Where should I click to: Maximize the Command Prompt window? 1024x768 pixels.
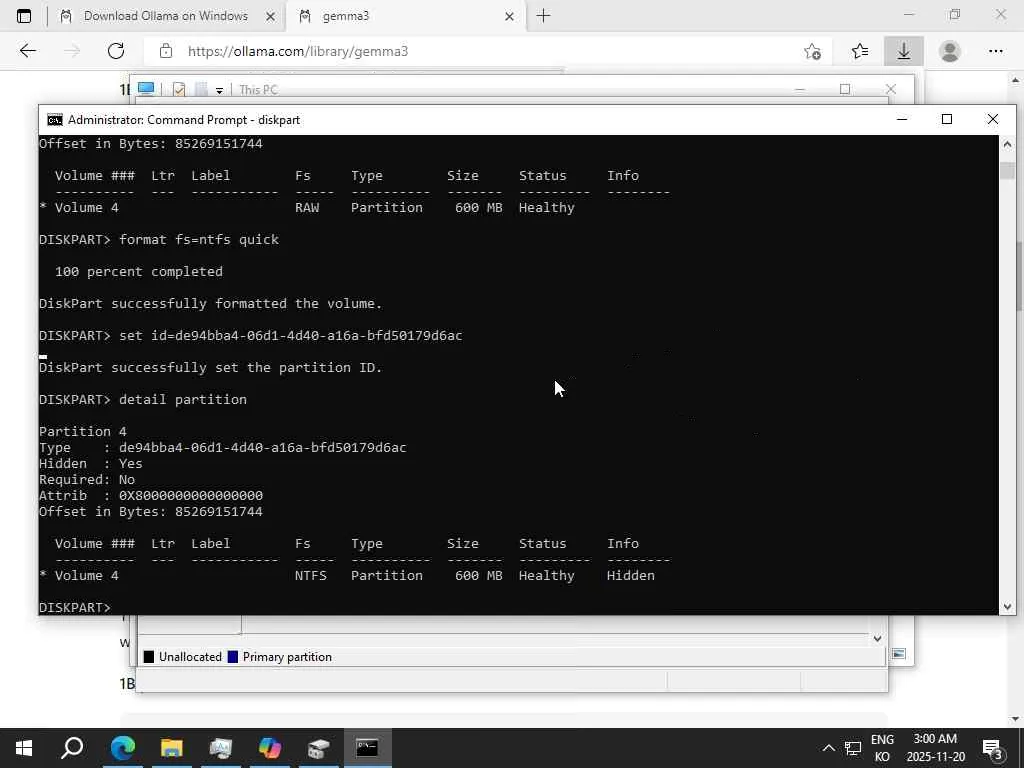947,120
